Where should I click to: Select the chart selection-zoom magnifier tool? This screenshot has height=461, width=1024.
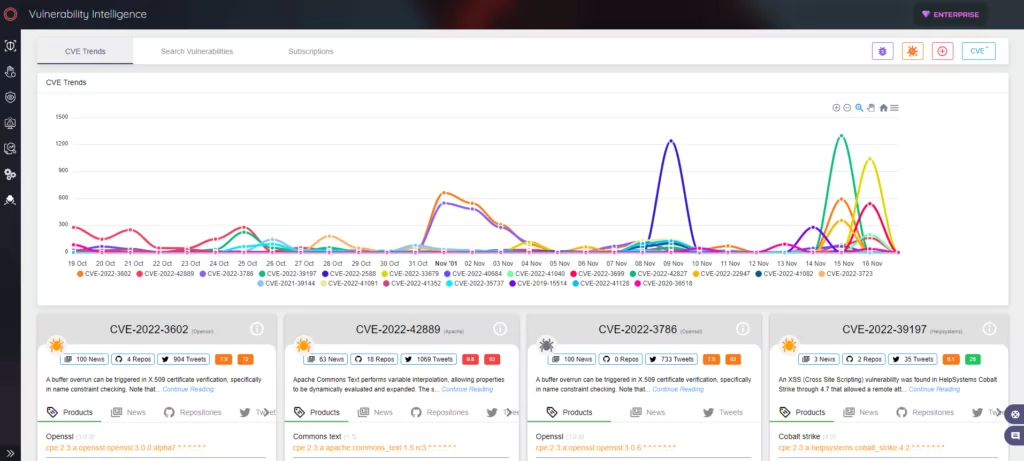(859, 108)
